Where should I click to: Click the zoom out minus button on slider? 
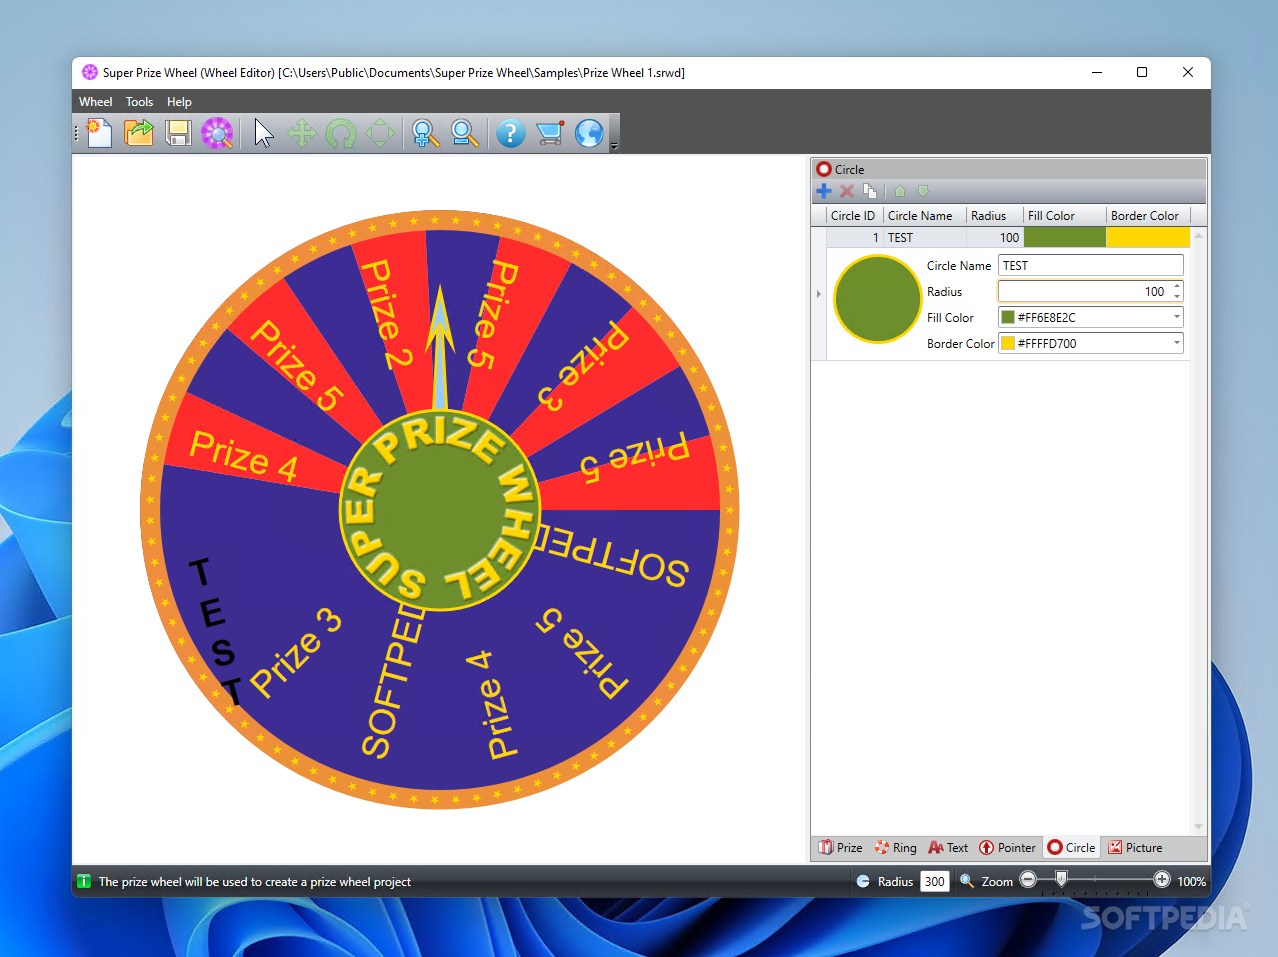click(1028, 880)
